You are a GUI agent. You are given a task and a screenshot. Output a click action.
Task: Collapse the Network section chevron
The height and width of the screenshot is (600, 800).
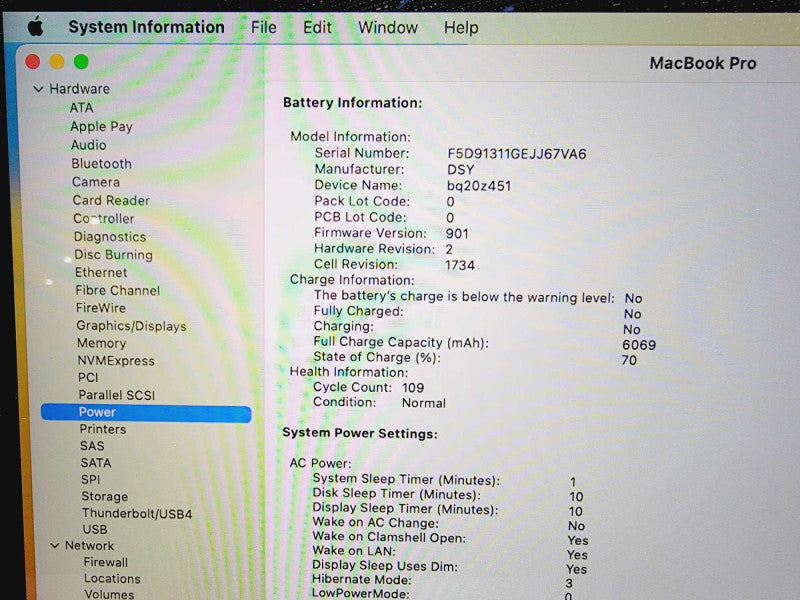coord(55,545)
